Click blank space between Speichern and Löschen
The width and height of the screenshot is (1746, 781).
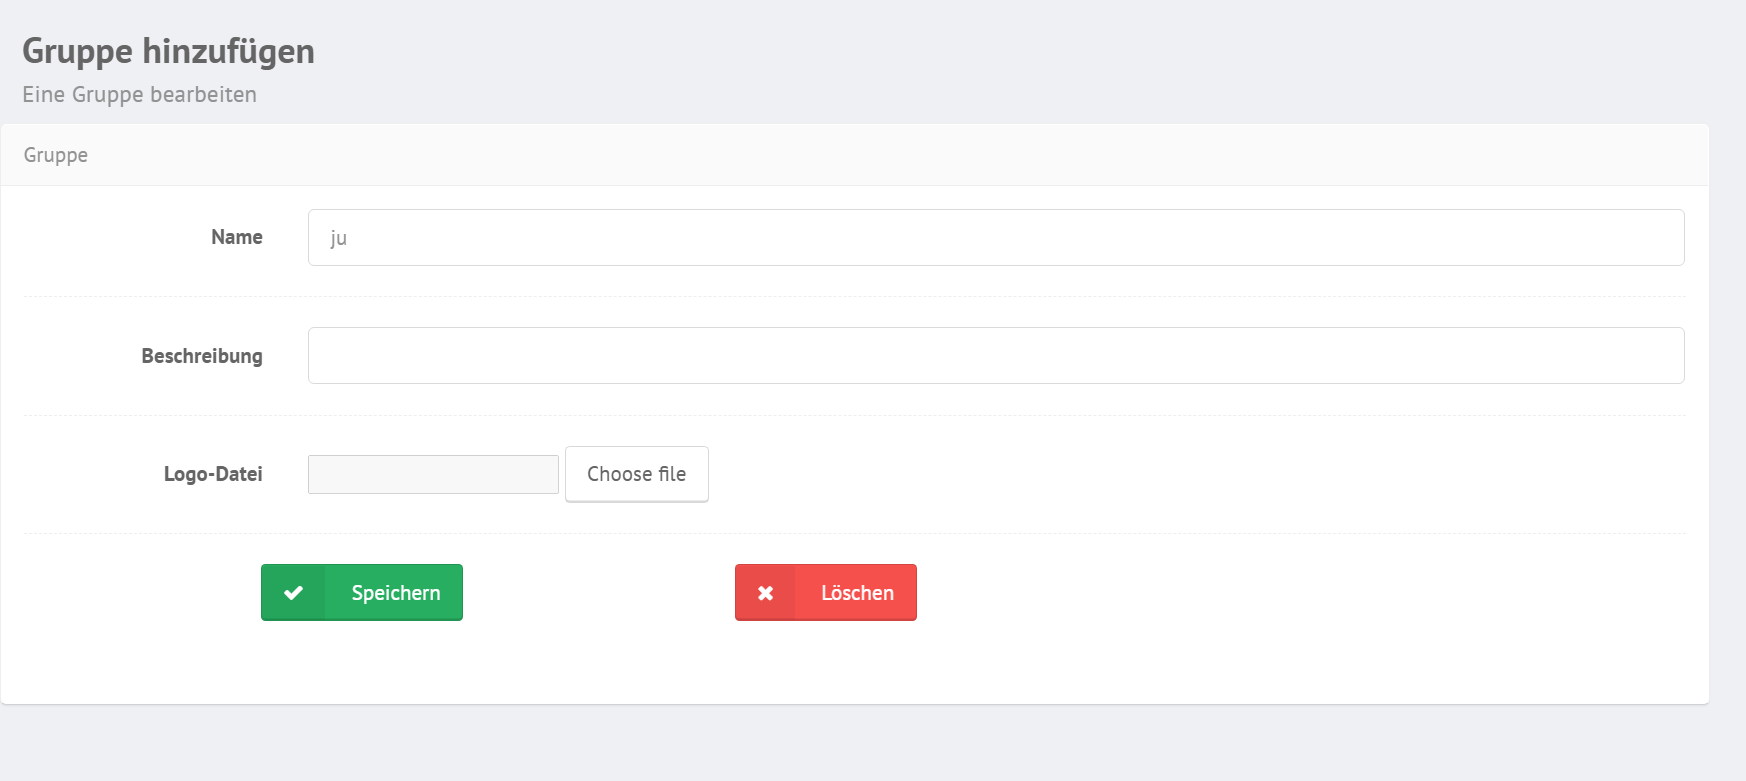coord(599,592)
